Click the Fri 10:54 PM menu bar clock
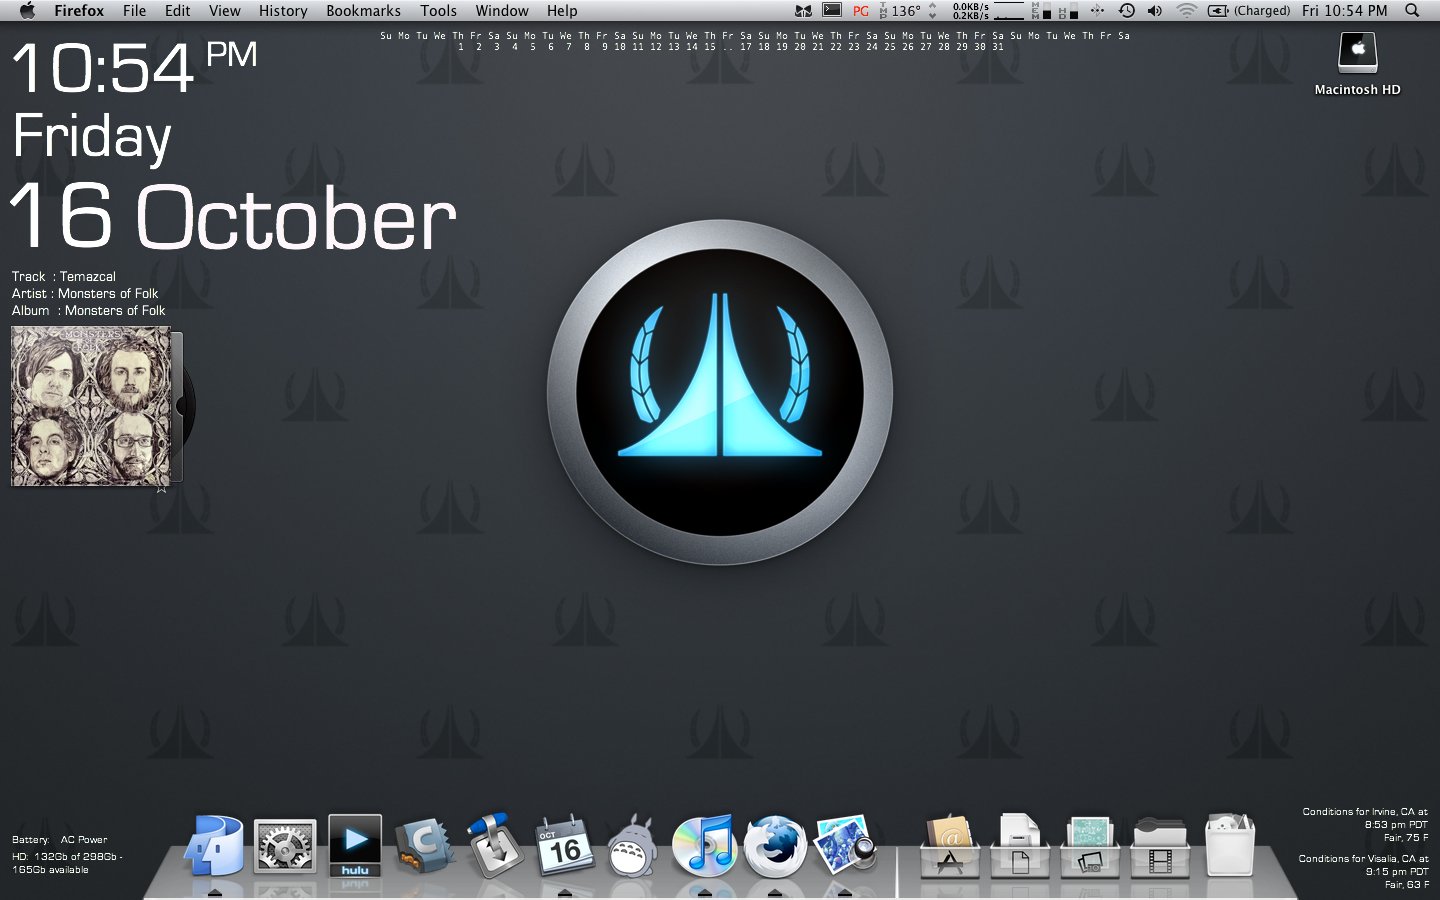The height and width of the screenshot is (900, 1440). coord(1344,10)
